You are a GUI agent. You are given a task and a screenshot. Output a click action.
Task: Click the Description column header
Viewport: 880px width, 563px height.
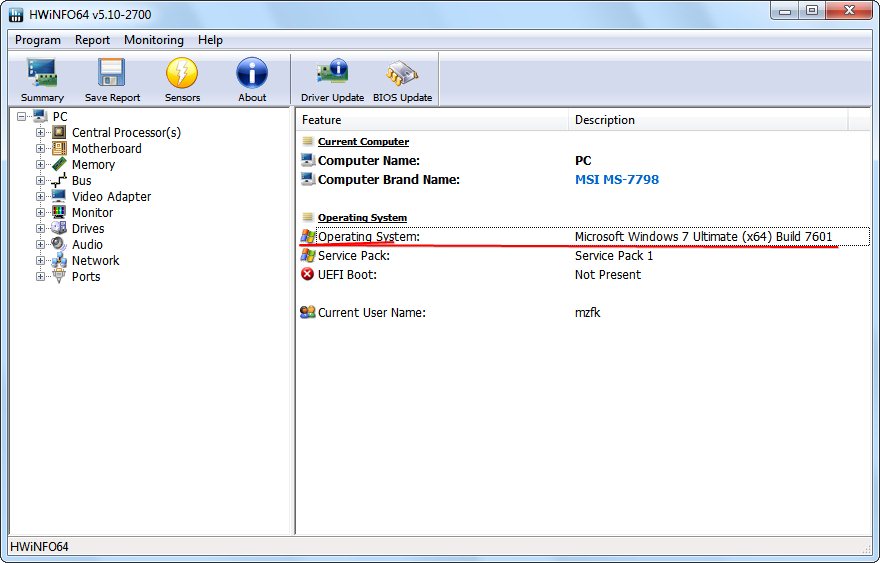point(604,120)
